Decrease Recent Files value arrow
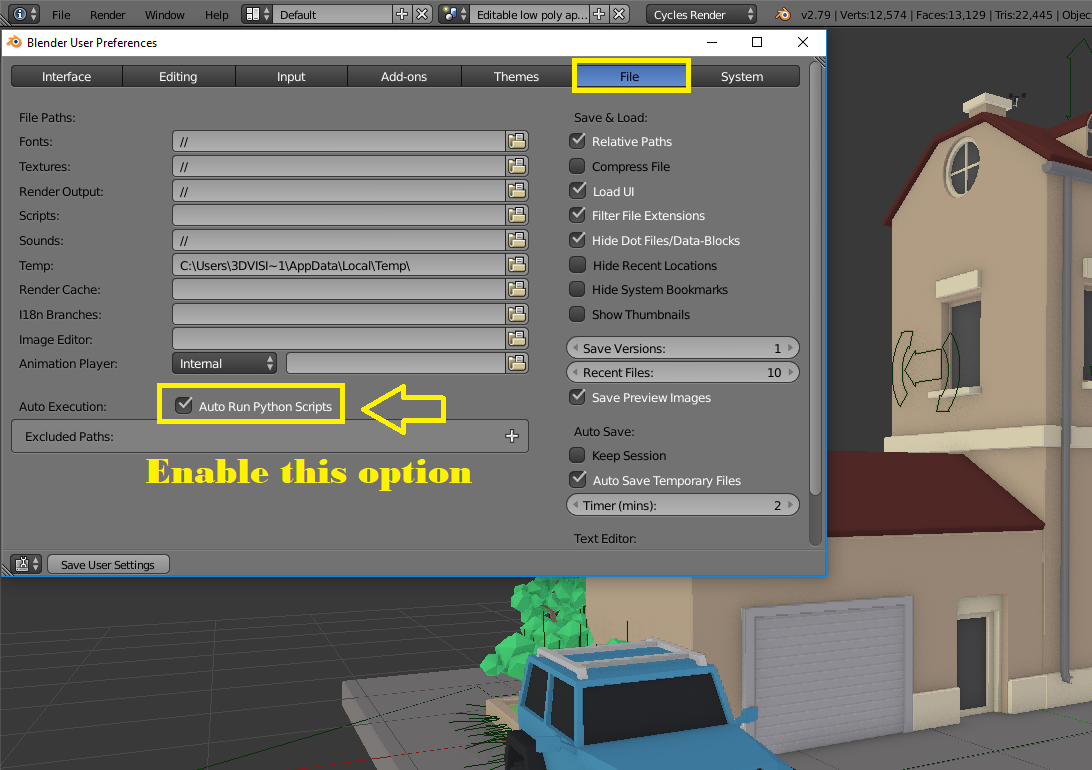The height and width of the screenshot is (770, 1092). pyautogui.click(x=575, y=372)
